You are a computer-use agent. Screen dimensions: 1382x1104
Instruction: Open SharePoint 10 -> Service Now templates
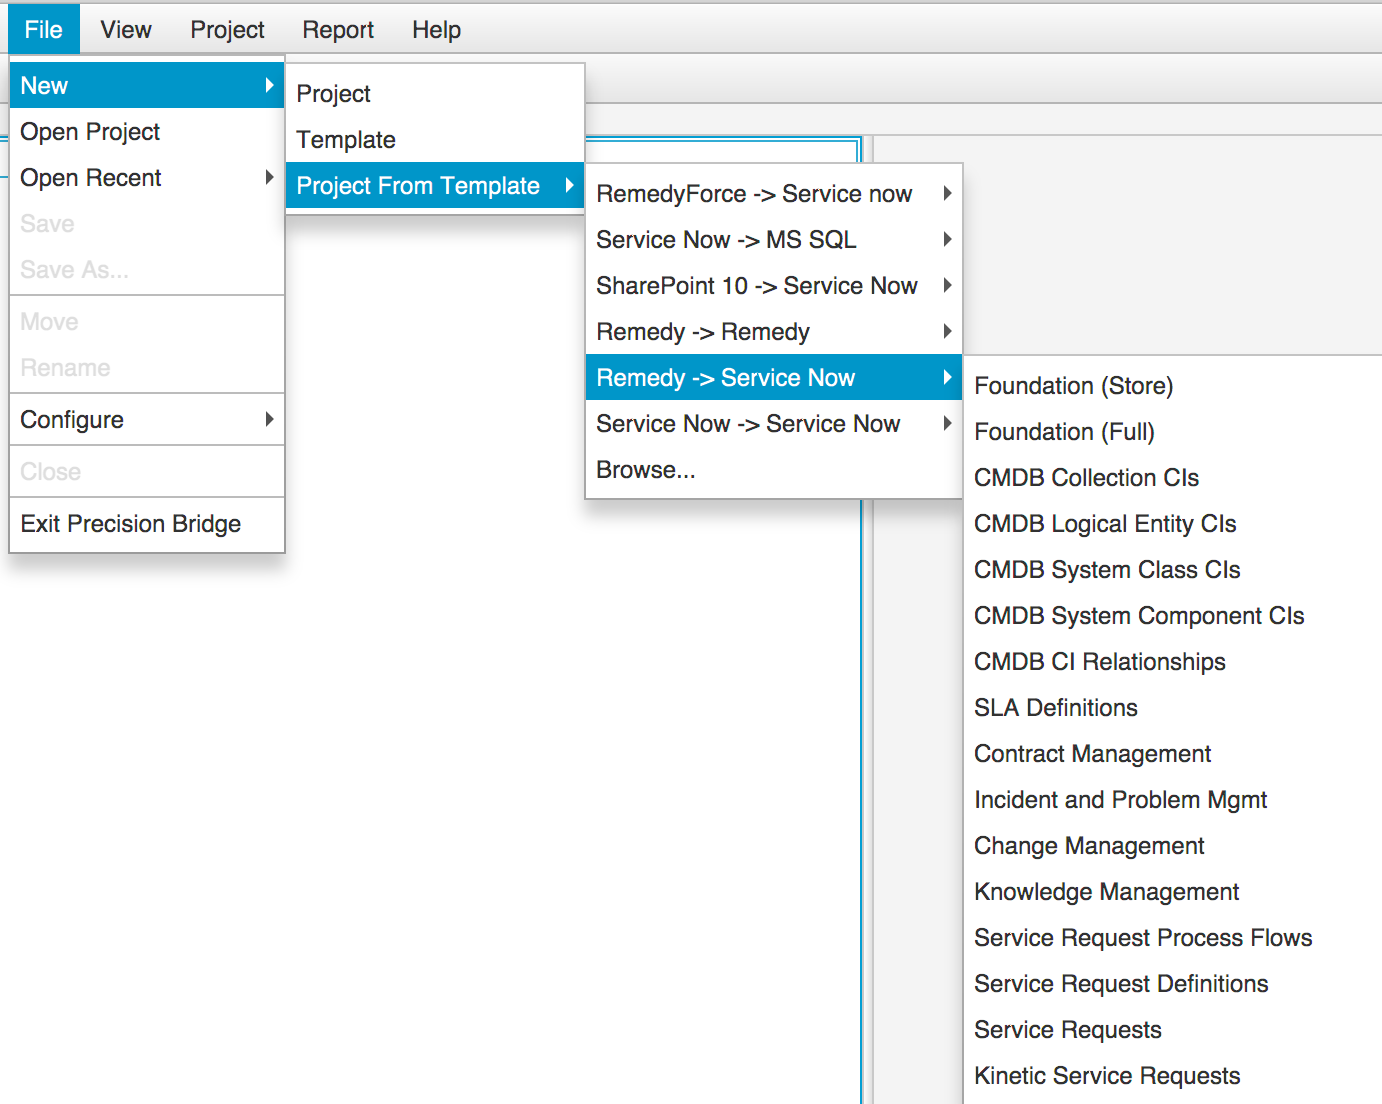pos(774,285)
